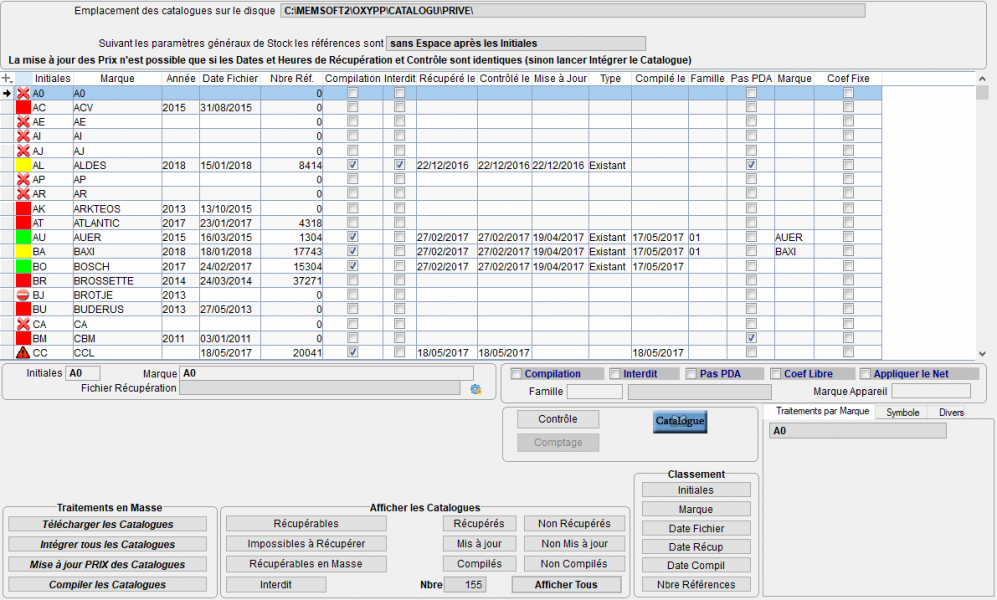The image size is (997, 600).
Task: Sort by Marque in Classement
Action: pos(696,509)
